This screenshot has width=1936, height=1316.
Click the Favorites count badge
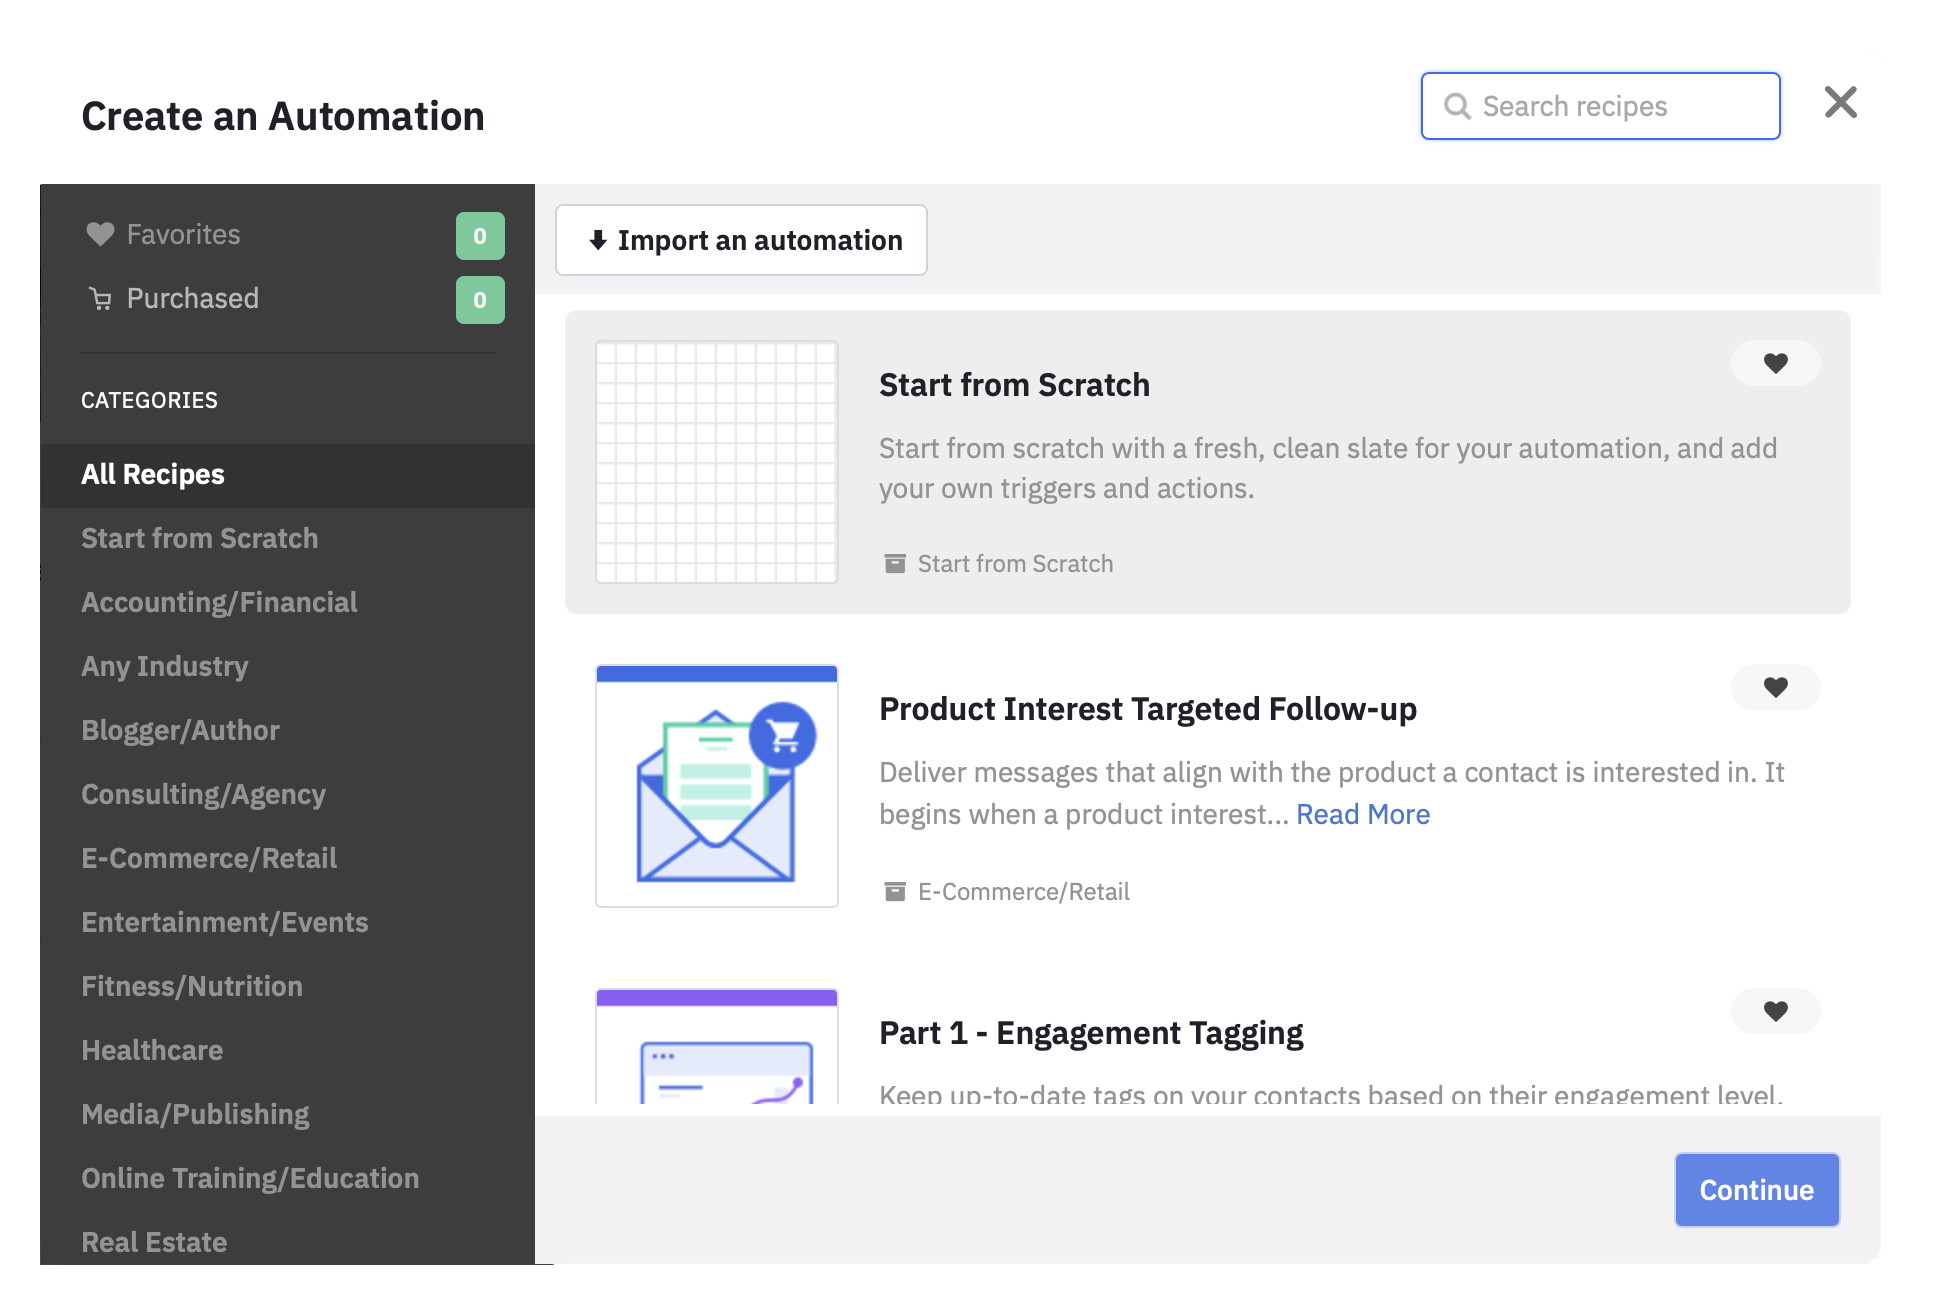[480, 236]
